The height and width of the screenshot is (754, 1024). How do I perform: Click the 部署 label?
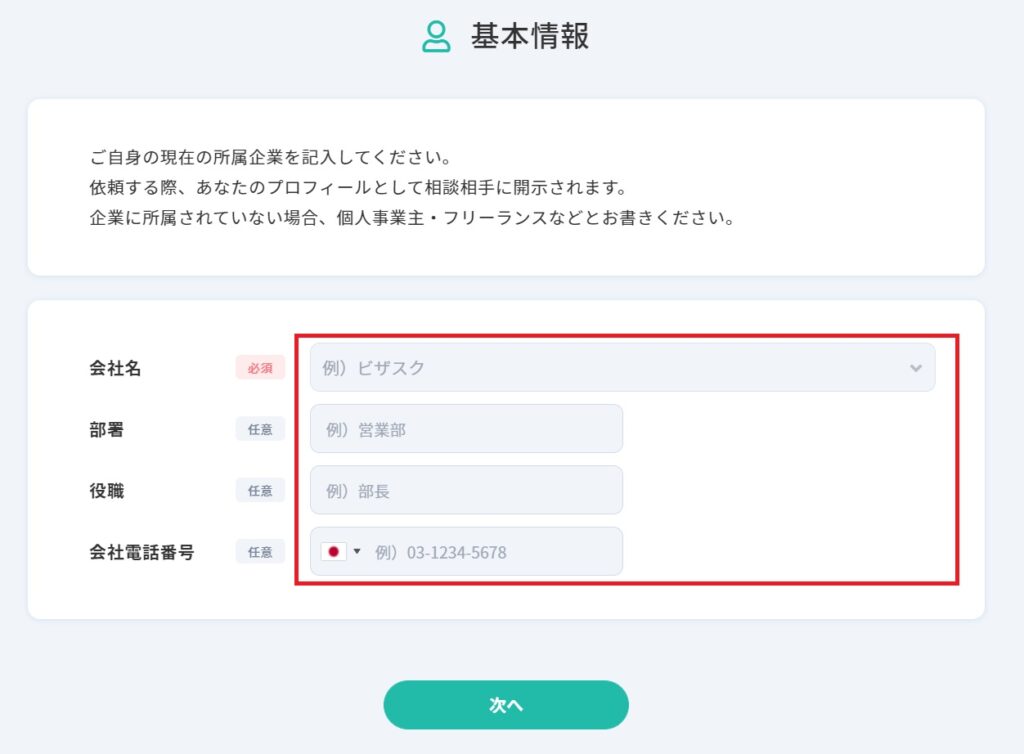pos(106,430)
